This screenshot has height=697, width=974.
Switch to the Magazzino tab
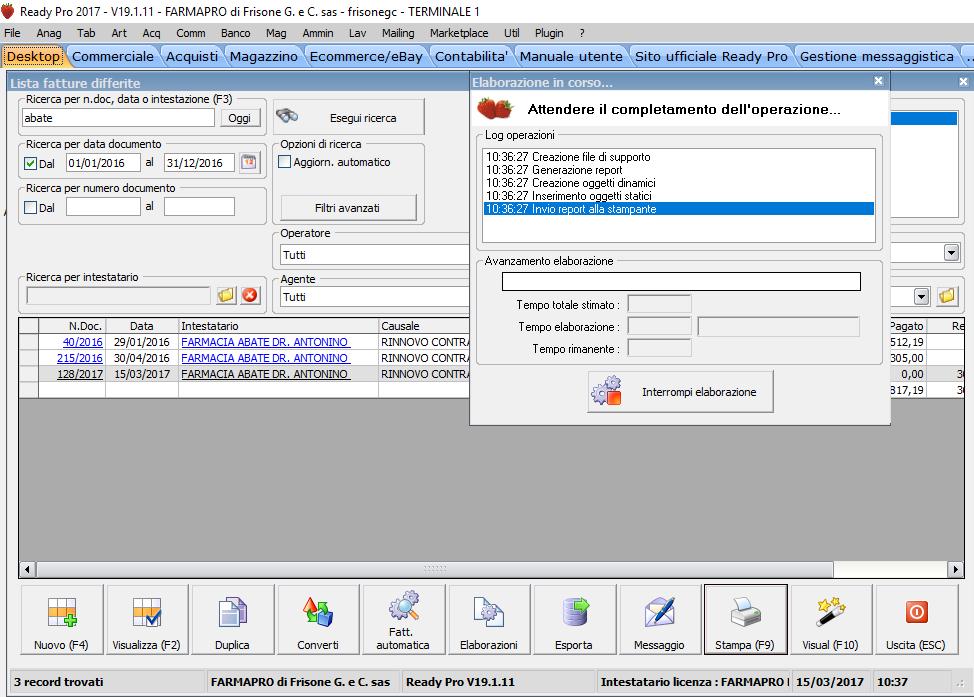pos(263,57)
